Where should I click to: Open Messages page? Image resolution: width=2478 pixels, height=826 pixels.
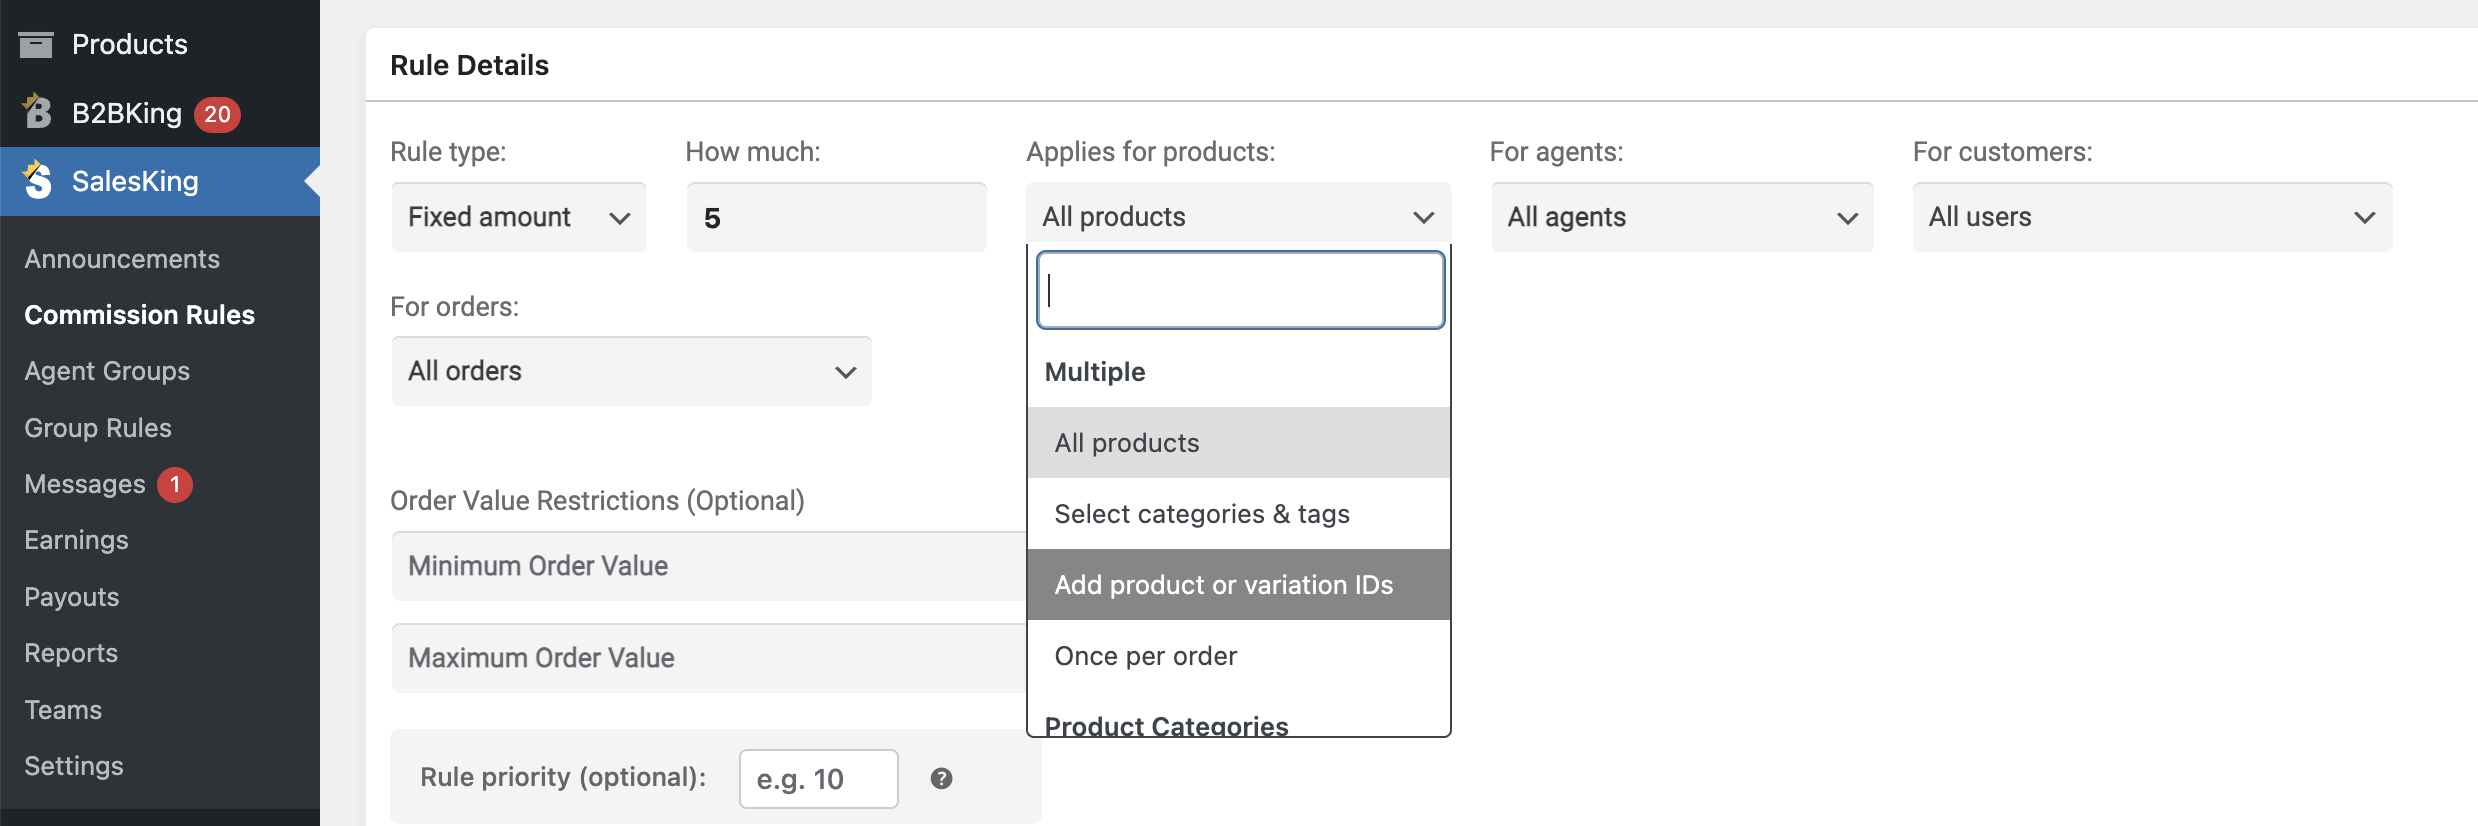[85, 484]
